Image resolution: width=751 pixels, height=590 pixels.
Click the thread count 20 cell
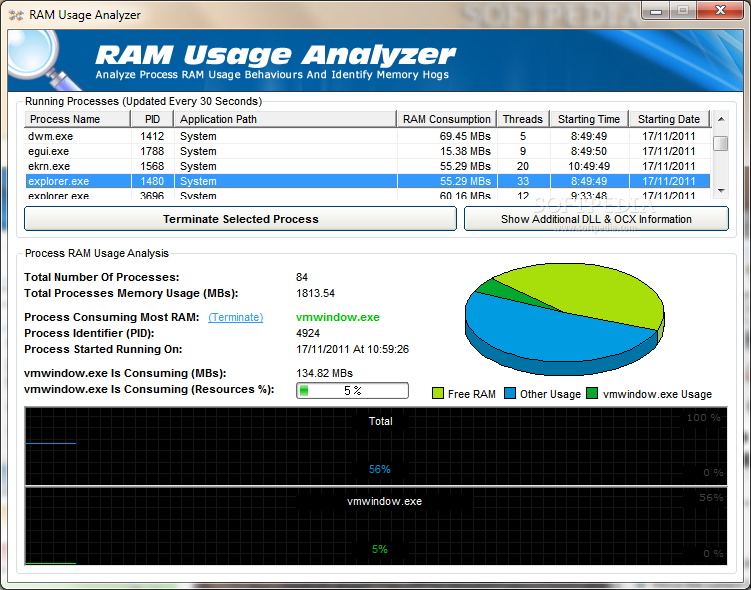pos(523,166)
